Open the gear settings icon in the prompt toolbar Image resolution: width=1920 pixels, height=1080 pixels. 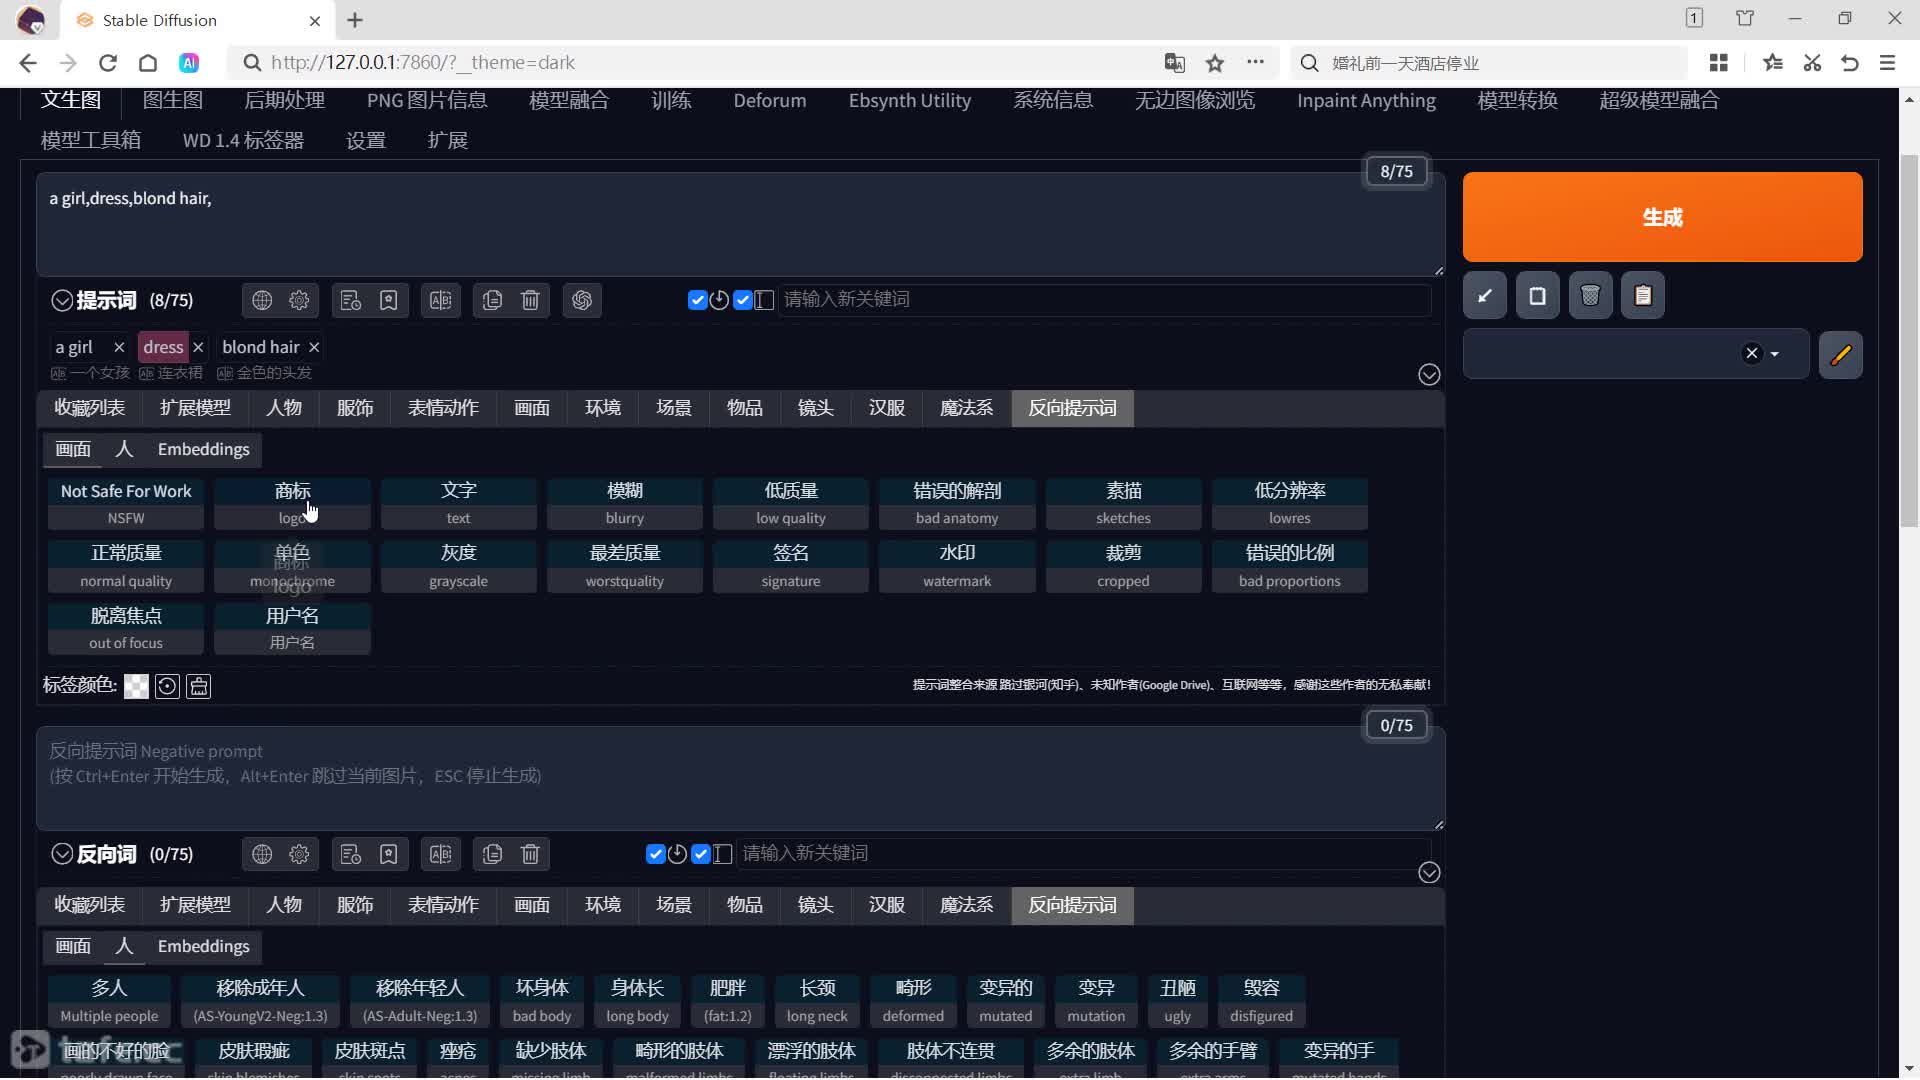click(x=299, y=300)
